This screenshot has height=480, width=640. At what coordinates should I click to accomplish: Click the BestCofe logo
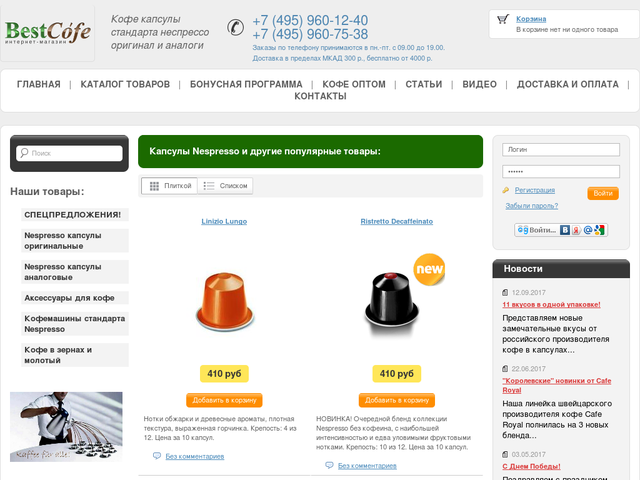[x=48, y=32]
